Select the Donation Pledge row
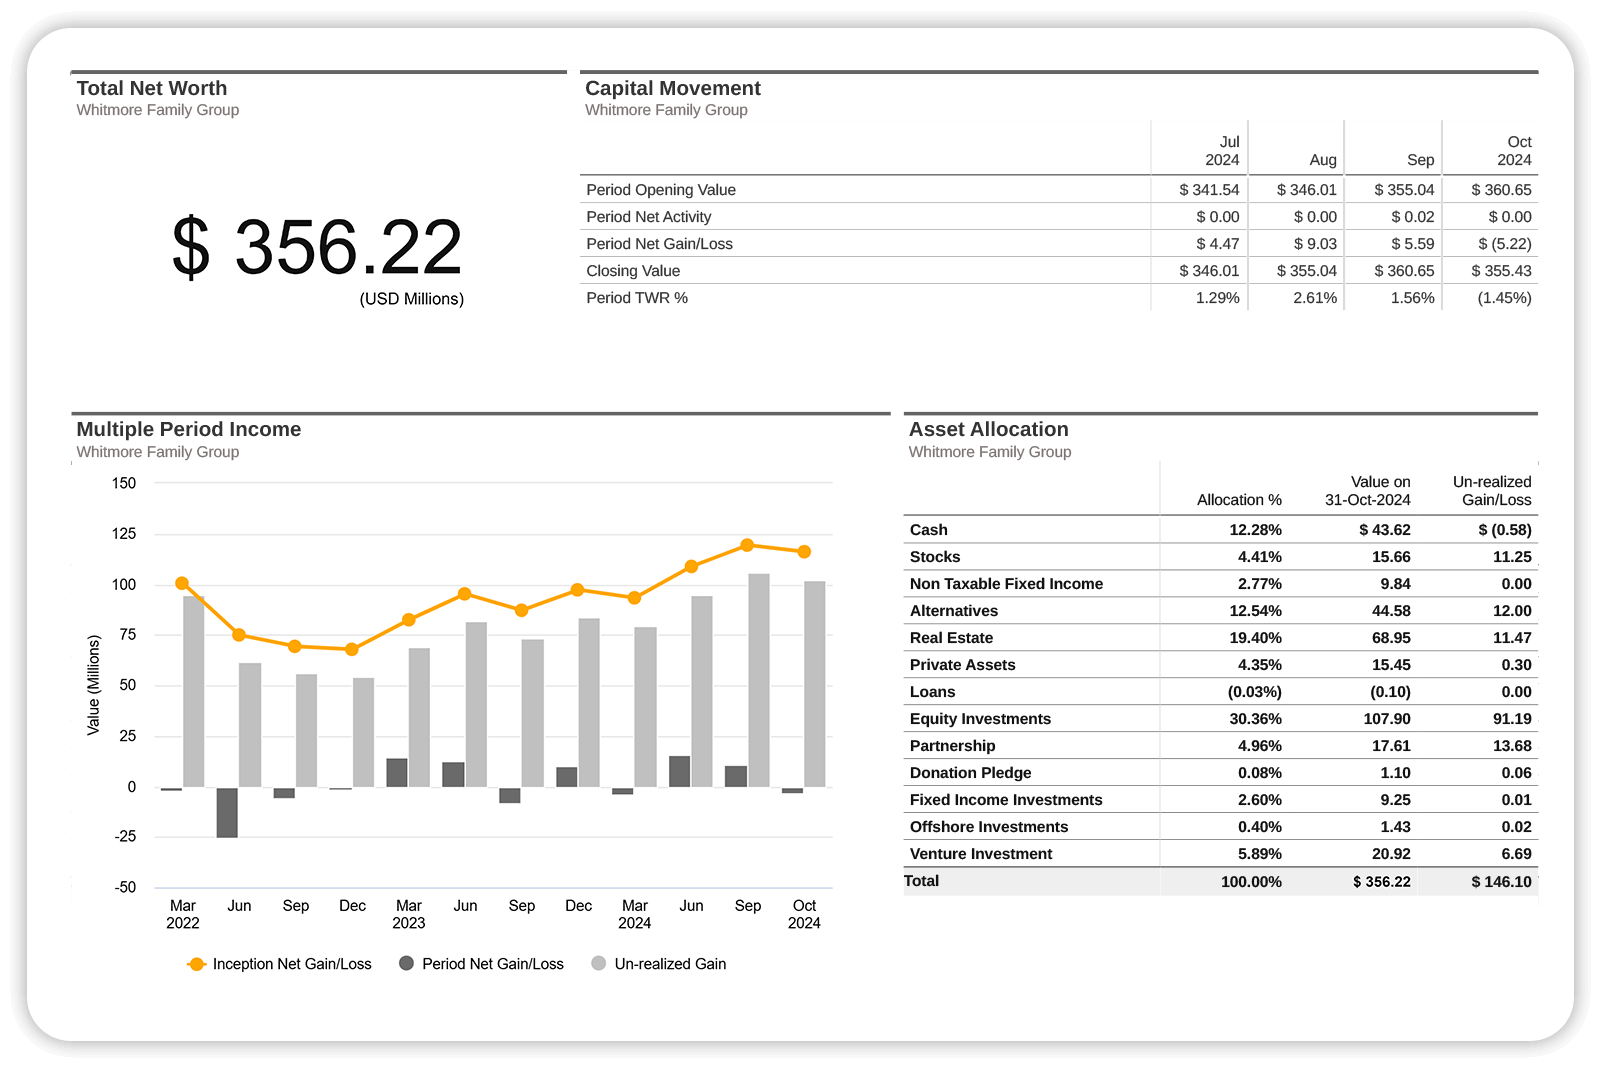The height and width of the screenshot is (1068, 1600). (1221, 773)
